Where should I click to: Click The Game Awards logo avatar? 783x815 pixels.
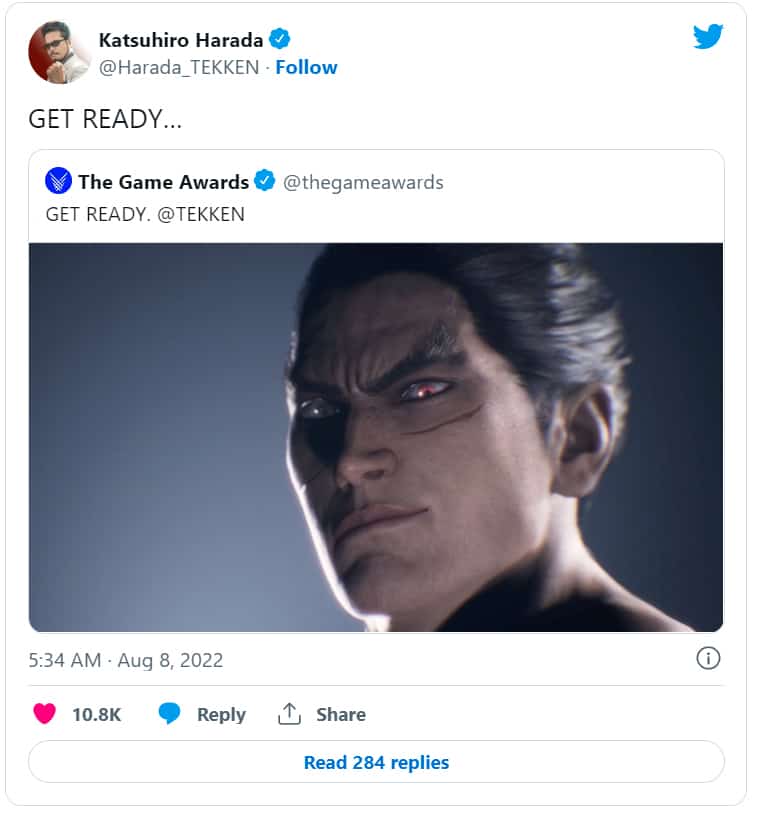pos(59,182)
